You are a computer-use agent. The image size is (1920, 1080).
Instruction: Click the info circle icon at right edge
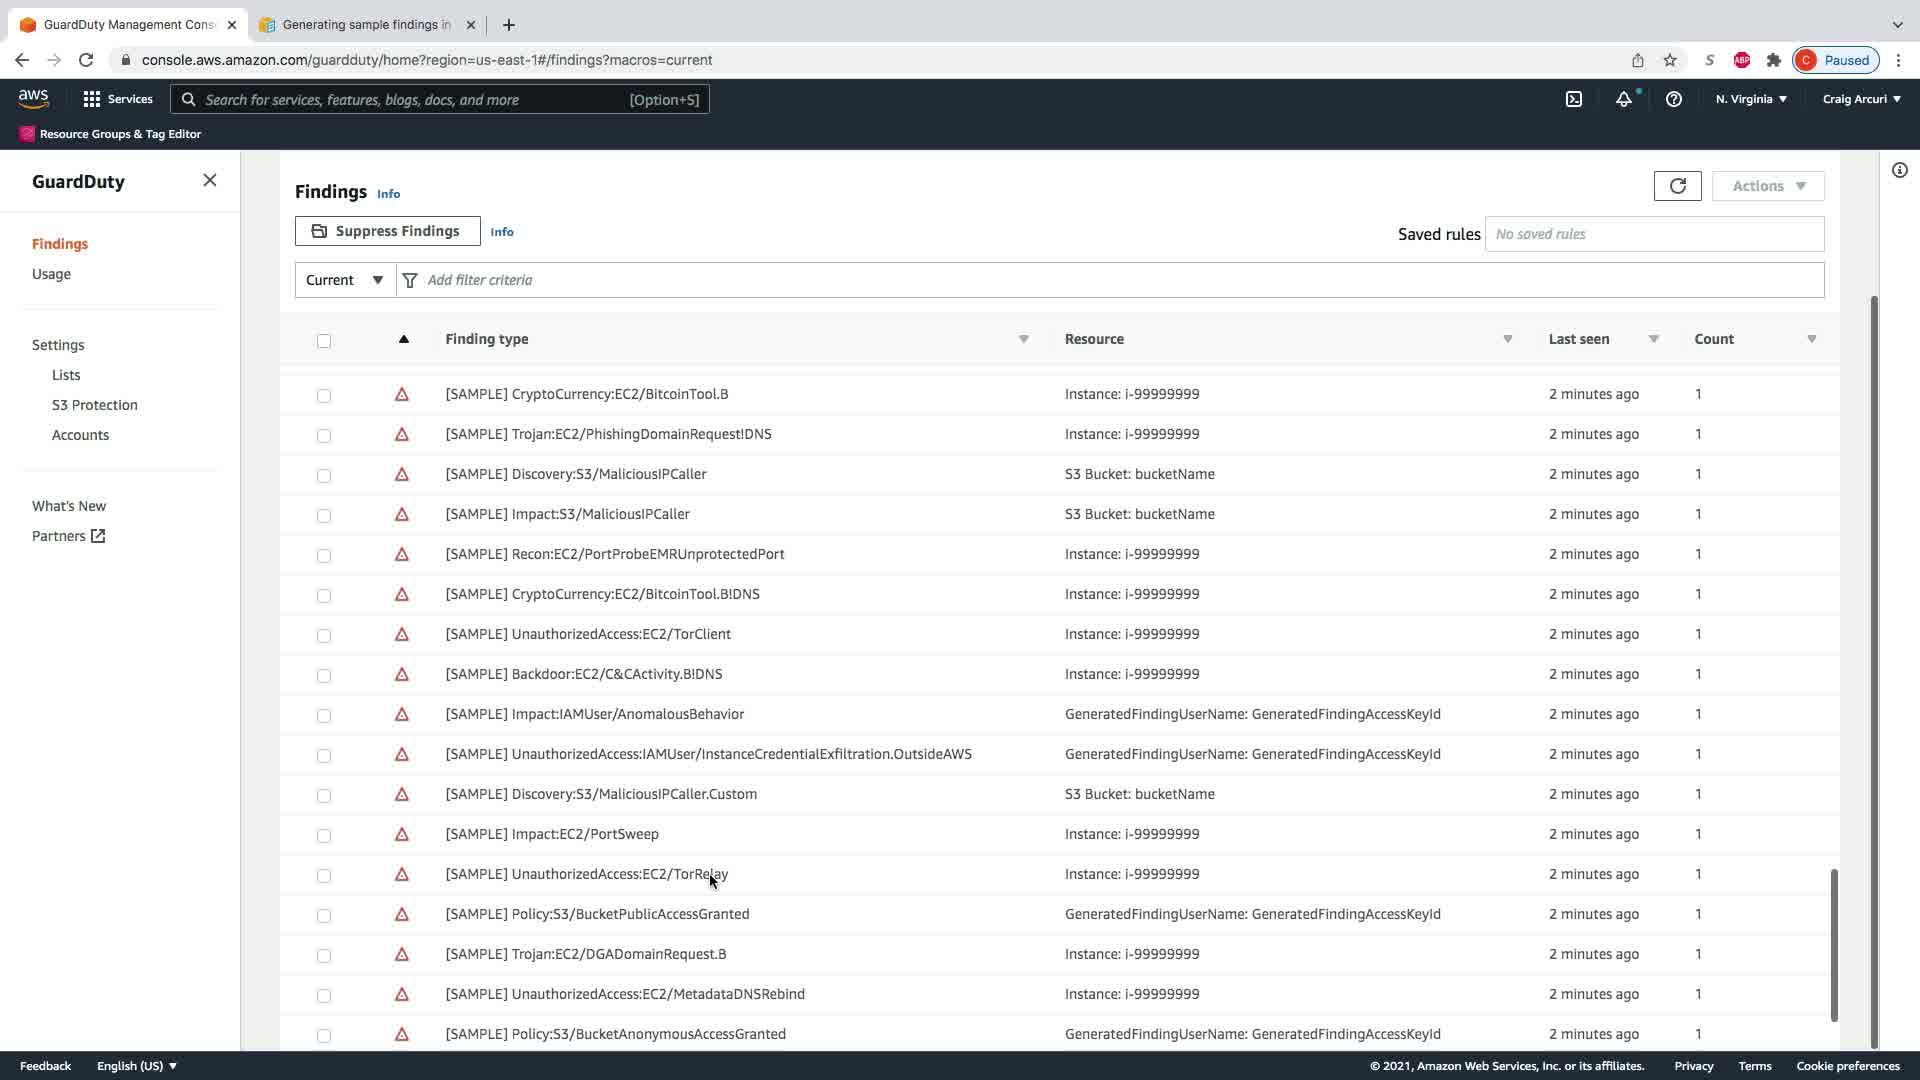tap(1899, 170)
